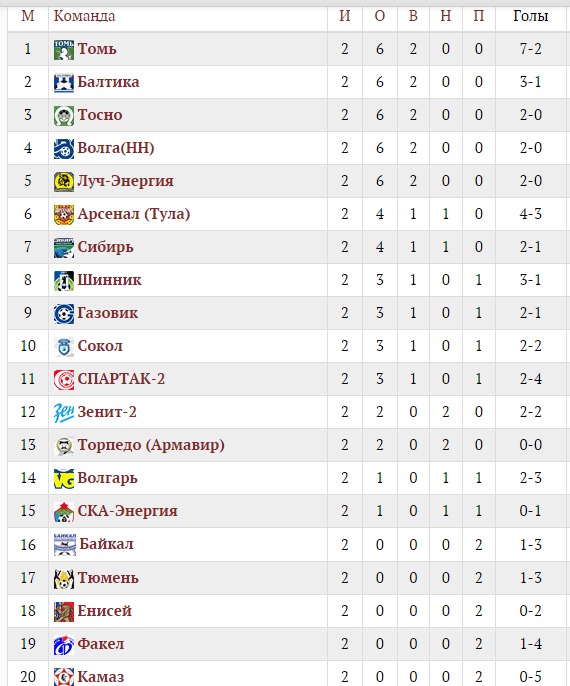The image size is (570, 686).
Task: Click the Голы column header
Action: (x=530, y=16)
